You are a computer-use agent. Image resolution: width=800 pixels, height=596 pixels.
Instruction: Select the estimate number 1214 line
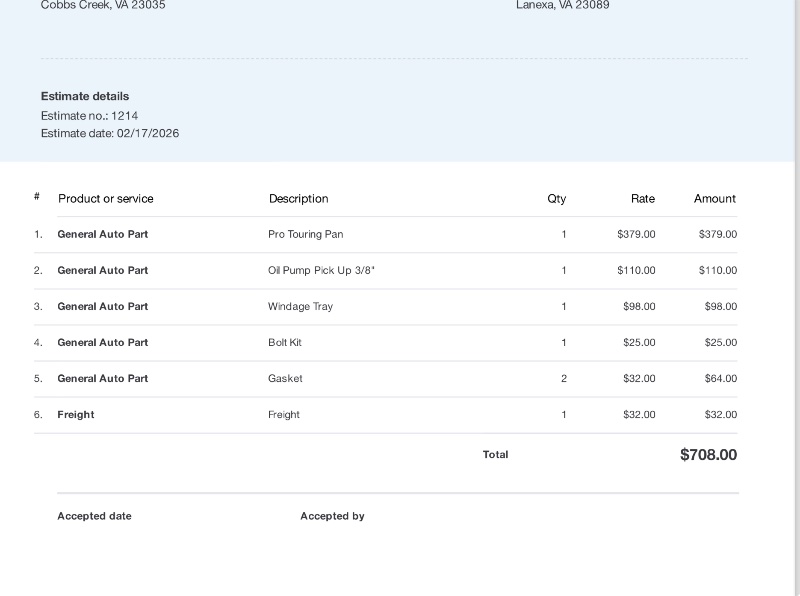pos(89,115)
